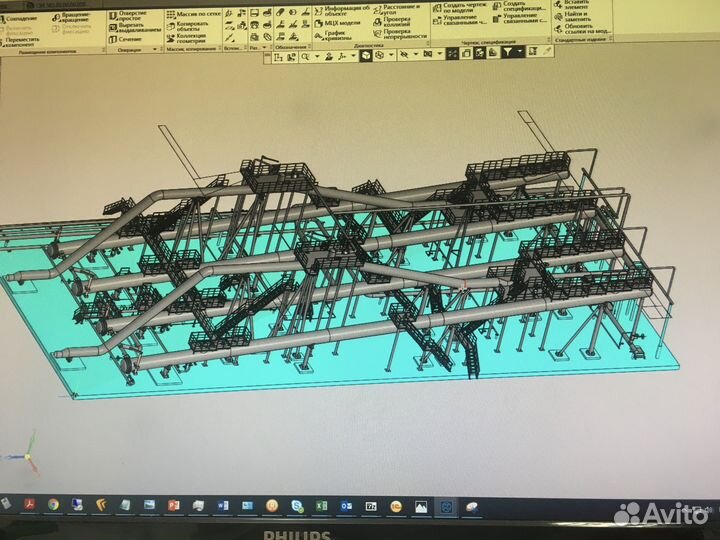The width and height of the screenshot is (720, 540).
Task: Open Word from taskbar
Action: click(223, 506)
